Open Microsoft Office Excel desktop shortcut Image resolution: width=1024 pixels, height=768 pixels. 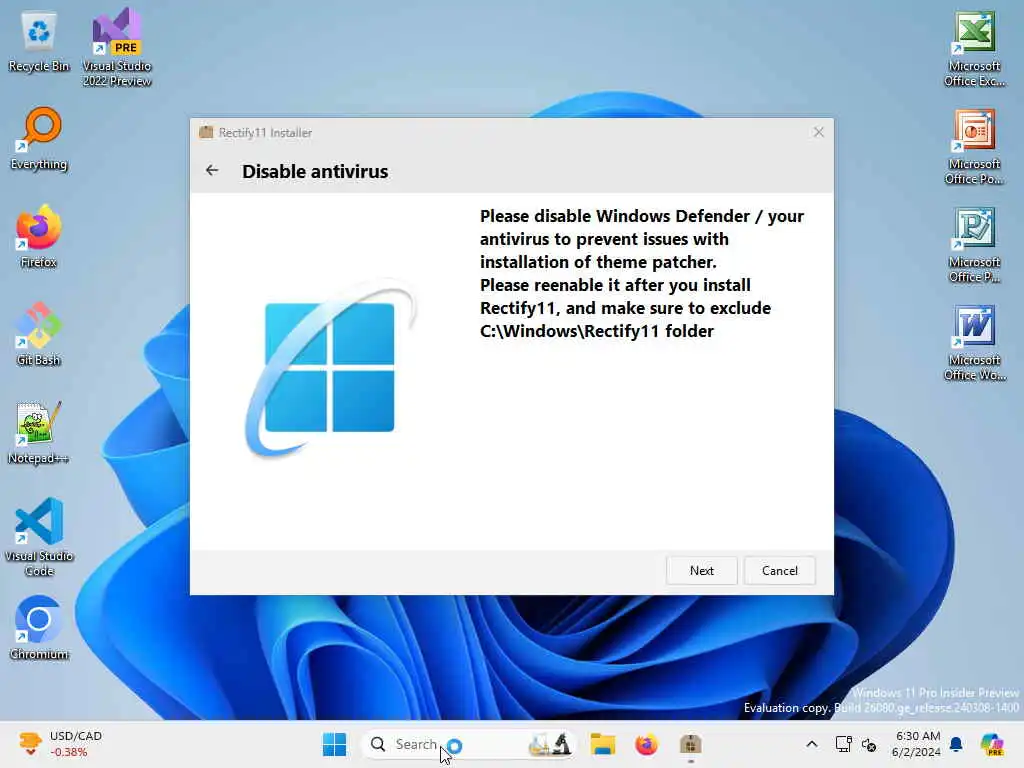click(x=974, y=49)
